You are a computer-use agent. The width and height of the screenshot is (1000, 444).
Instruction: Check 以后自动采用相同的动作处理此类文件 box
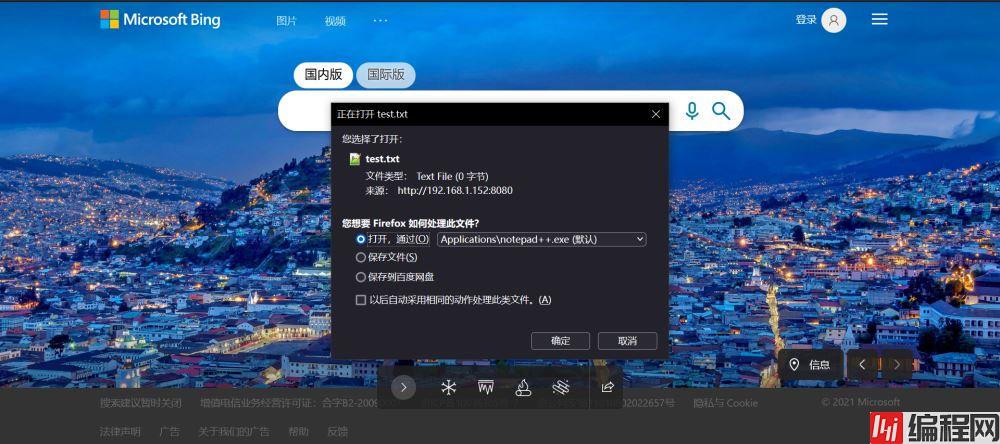(x=361, y=300)
